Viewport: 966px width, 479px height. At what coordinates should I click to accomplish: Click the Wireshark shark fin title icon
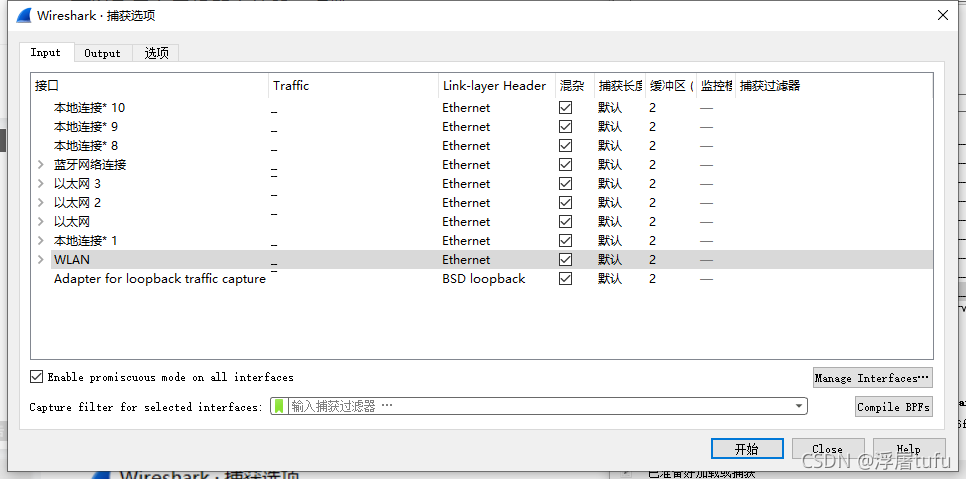pyautogui.click(x=20, y=15)
